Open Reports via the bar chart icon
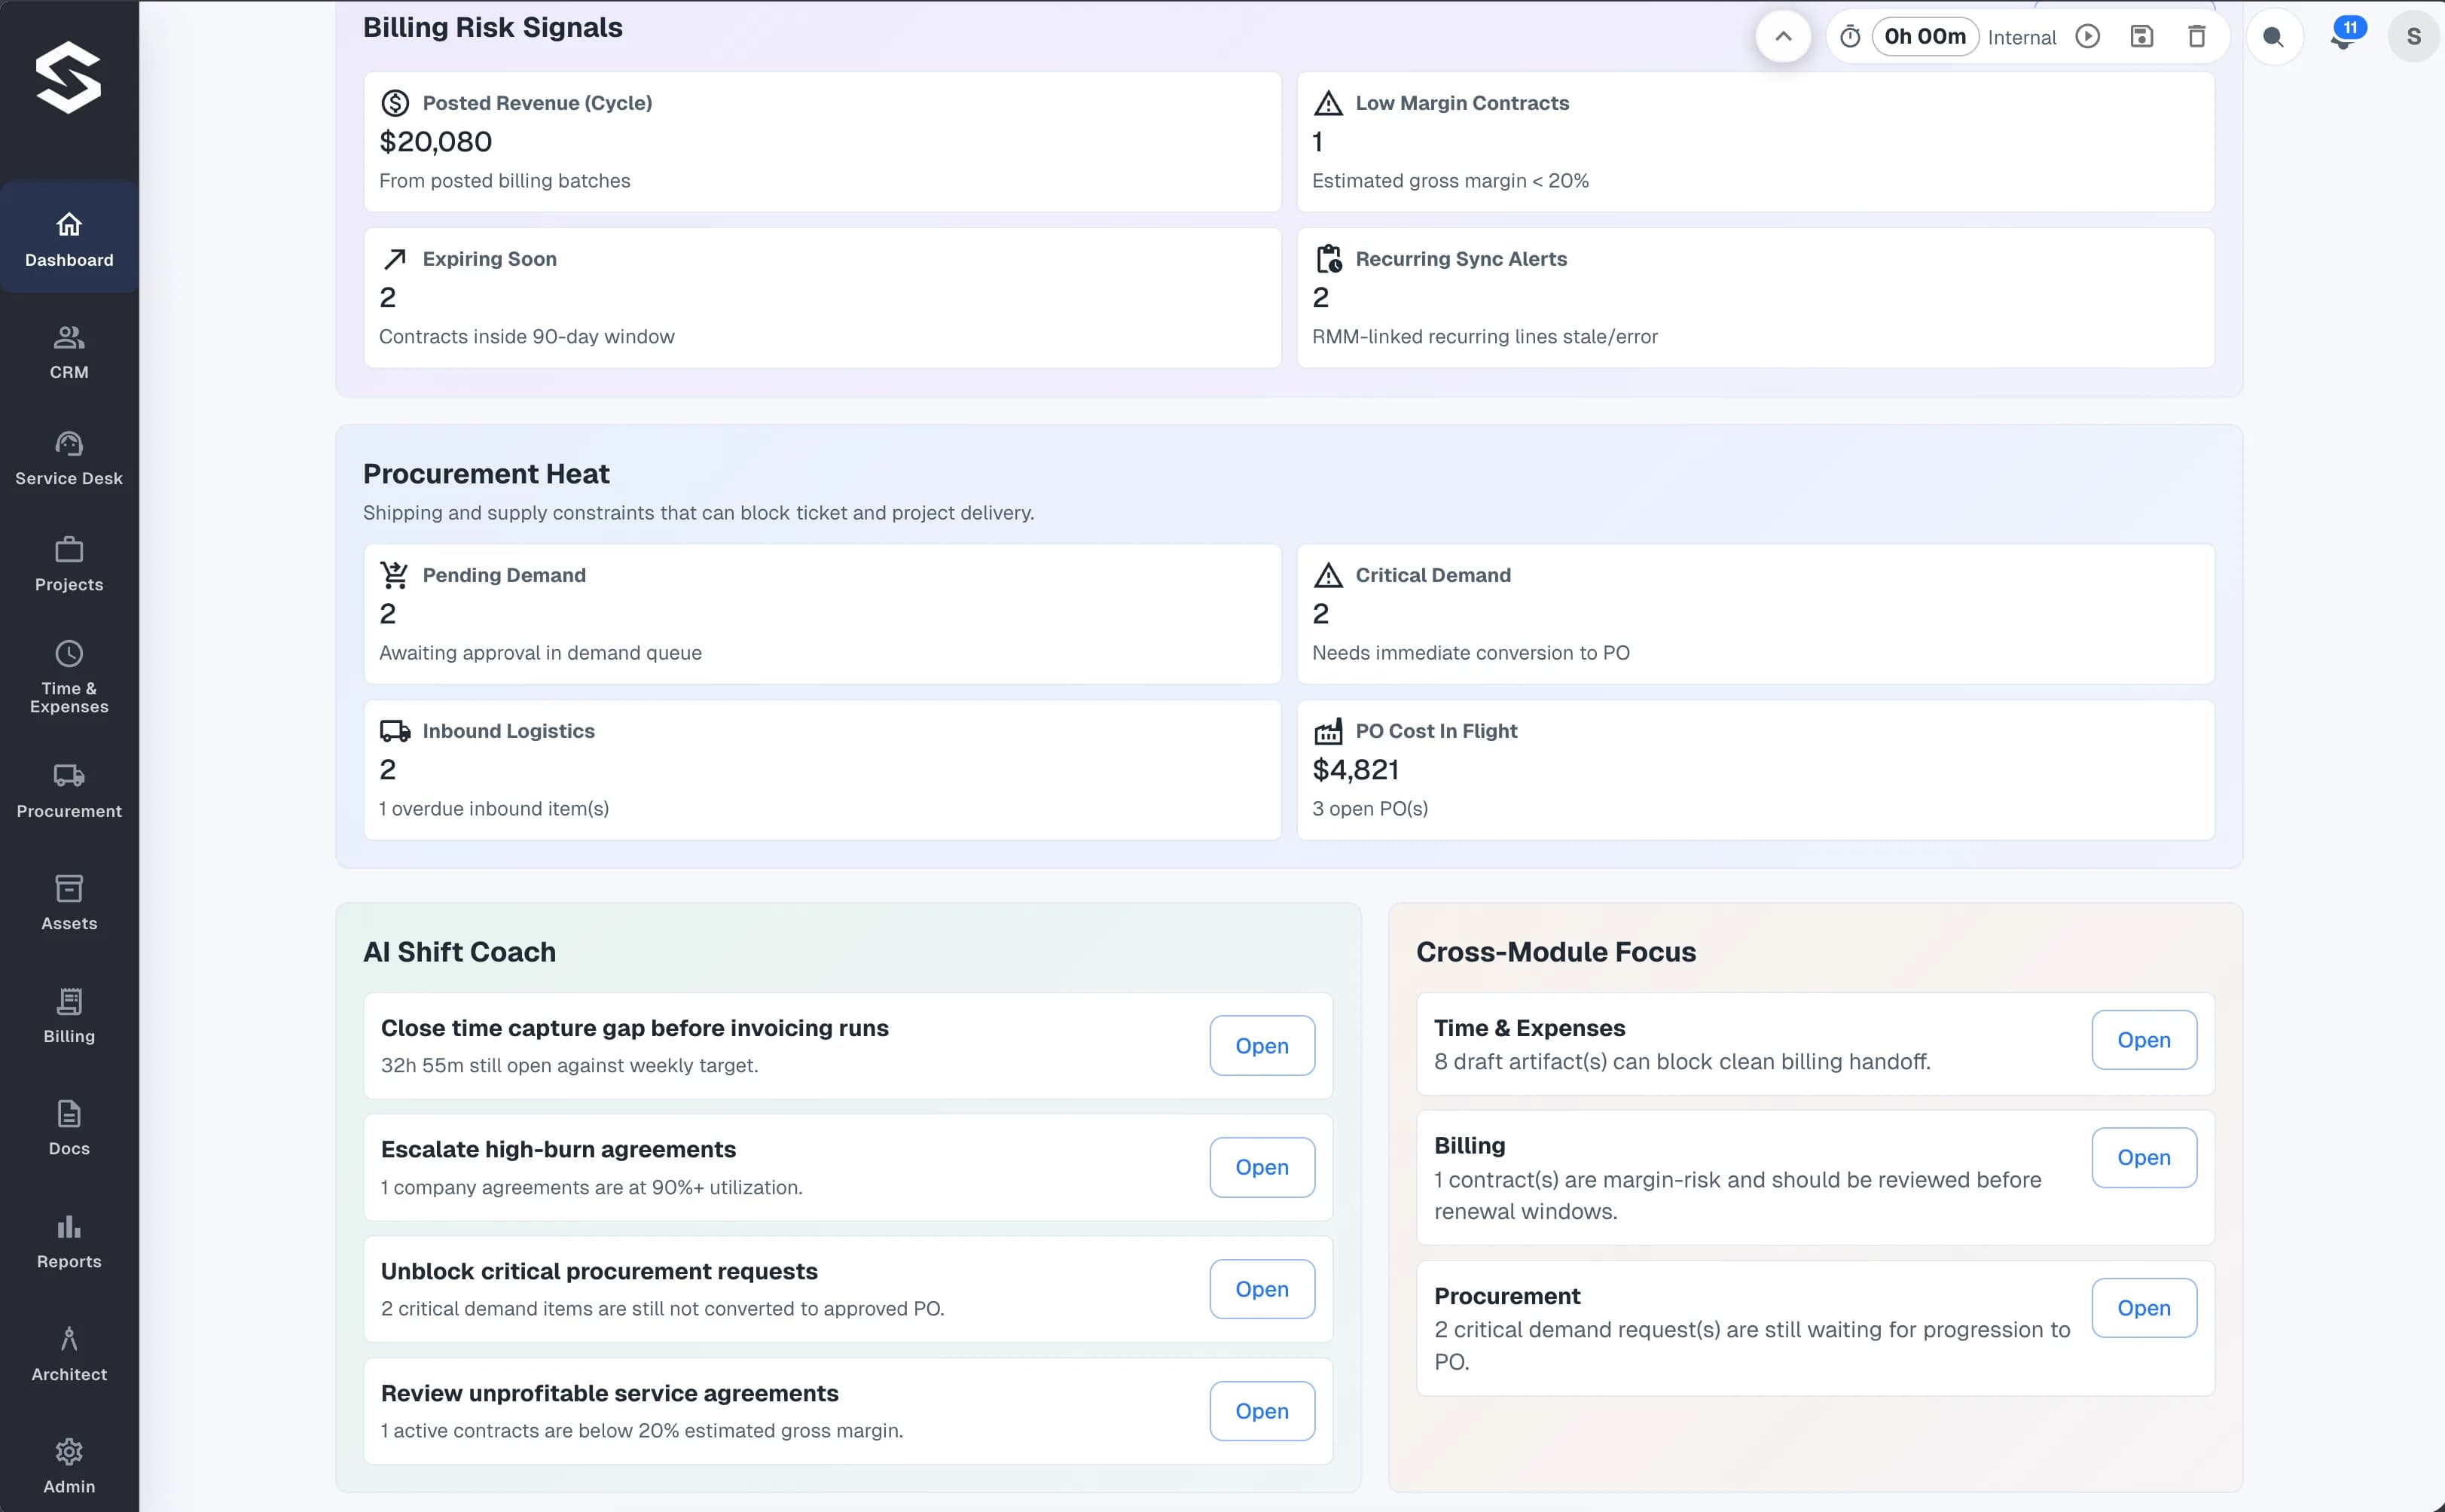The width and height of the screenshot is (2445, 1512). (68, 1227)
